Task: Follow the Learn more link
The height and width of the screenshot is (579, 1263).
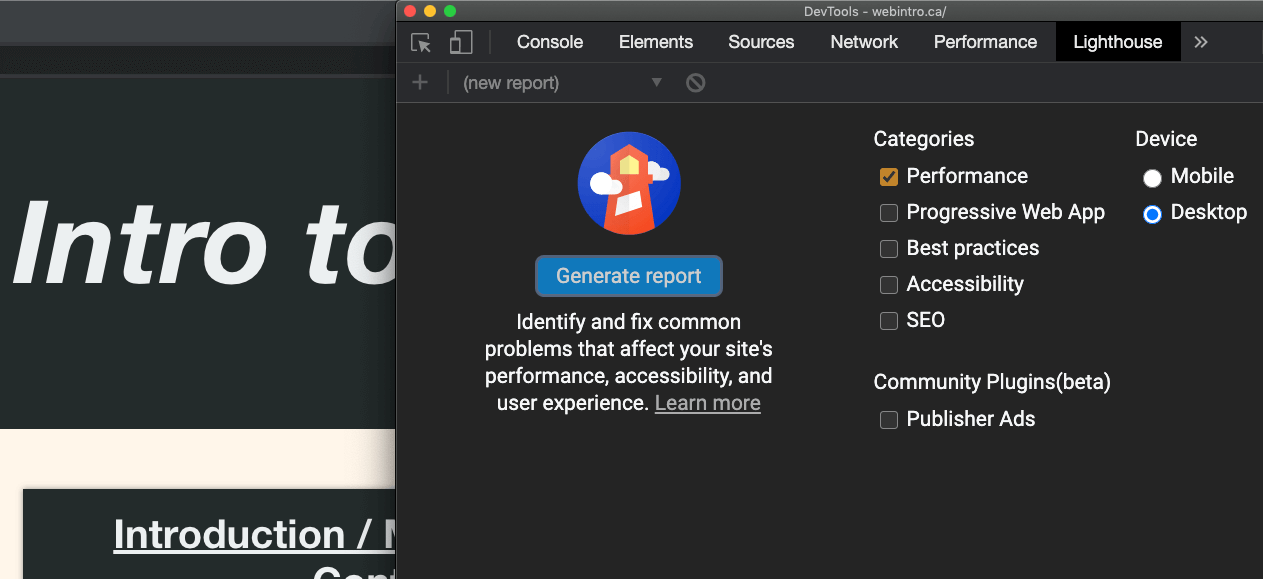Action: click(x=707, y=403)
